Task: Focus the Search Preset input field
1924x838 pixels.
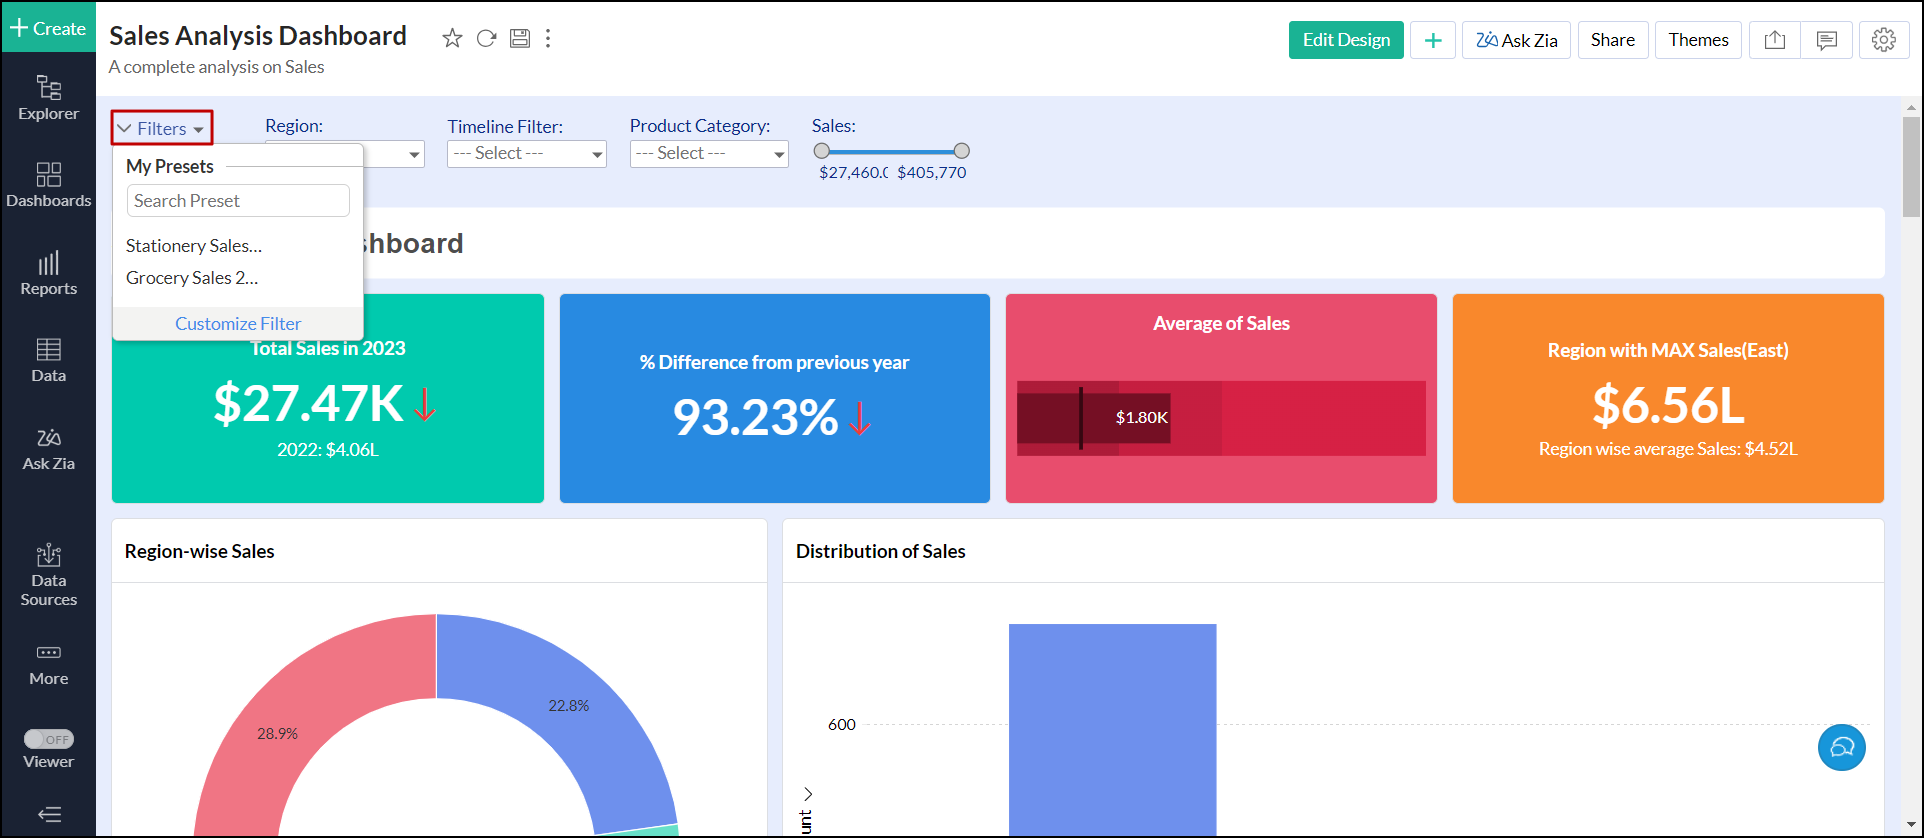Action: tap(238, 201)
